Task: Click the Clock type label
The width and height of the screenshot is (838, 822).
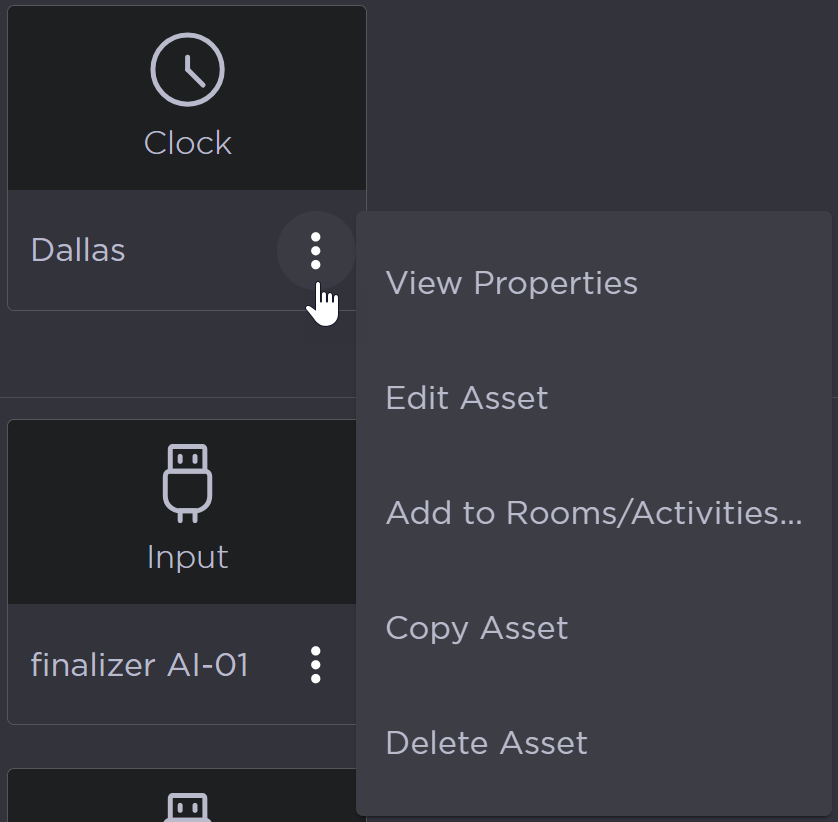Action: click(x=187, y=143)
